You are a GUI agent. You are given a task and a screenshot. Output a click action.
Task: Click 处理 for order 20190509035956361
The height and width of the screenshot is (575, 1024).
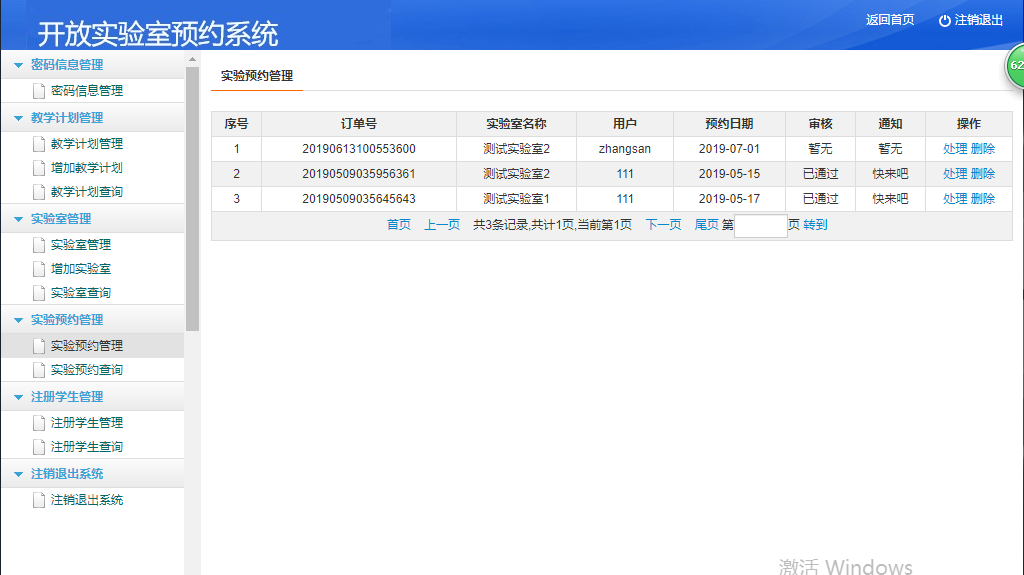tap(955, 174)
